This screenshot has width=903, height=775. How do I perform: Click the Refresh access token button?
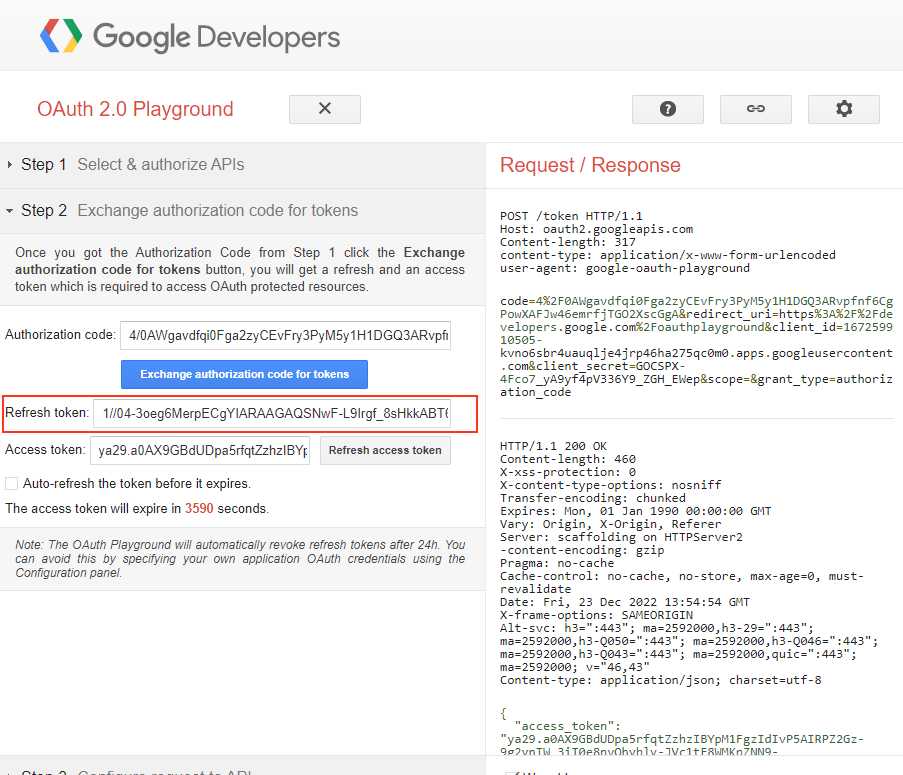point(385,450)
